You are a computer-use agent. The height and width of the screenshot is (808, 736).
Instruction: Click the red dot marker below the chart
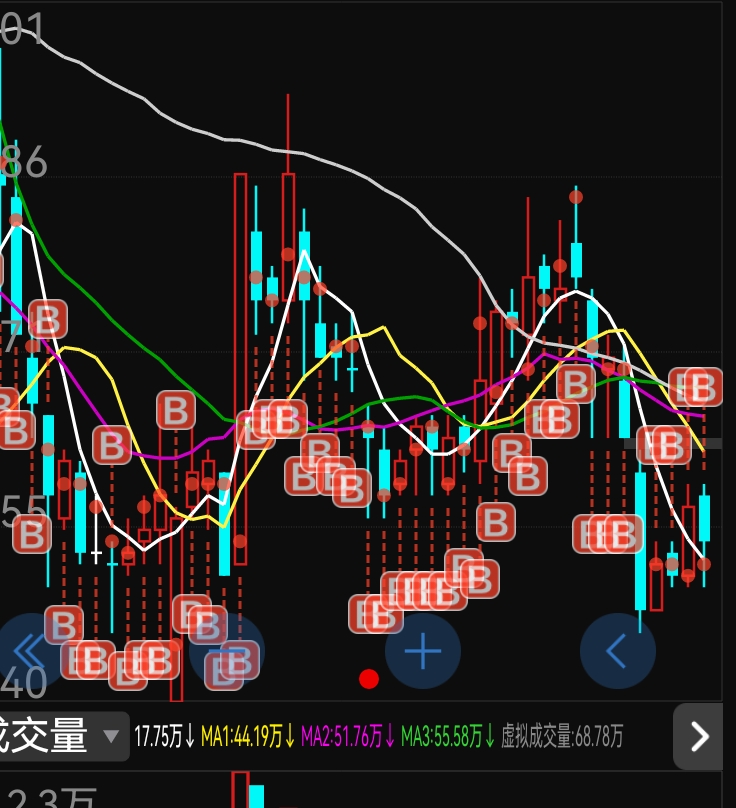[x=369, y=679]
